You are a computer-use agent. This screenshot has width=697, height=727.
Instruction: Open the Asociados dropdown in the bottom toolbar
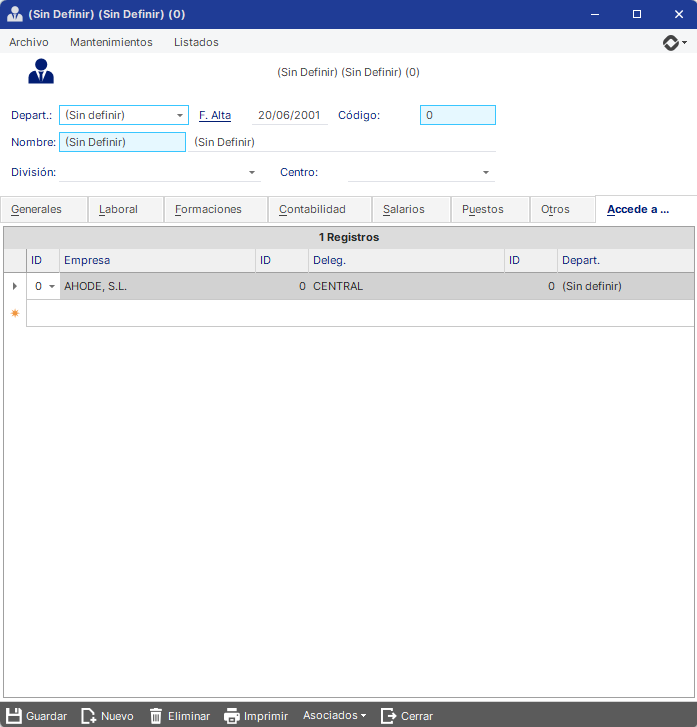click(x=334, y=715)
